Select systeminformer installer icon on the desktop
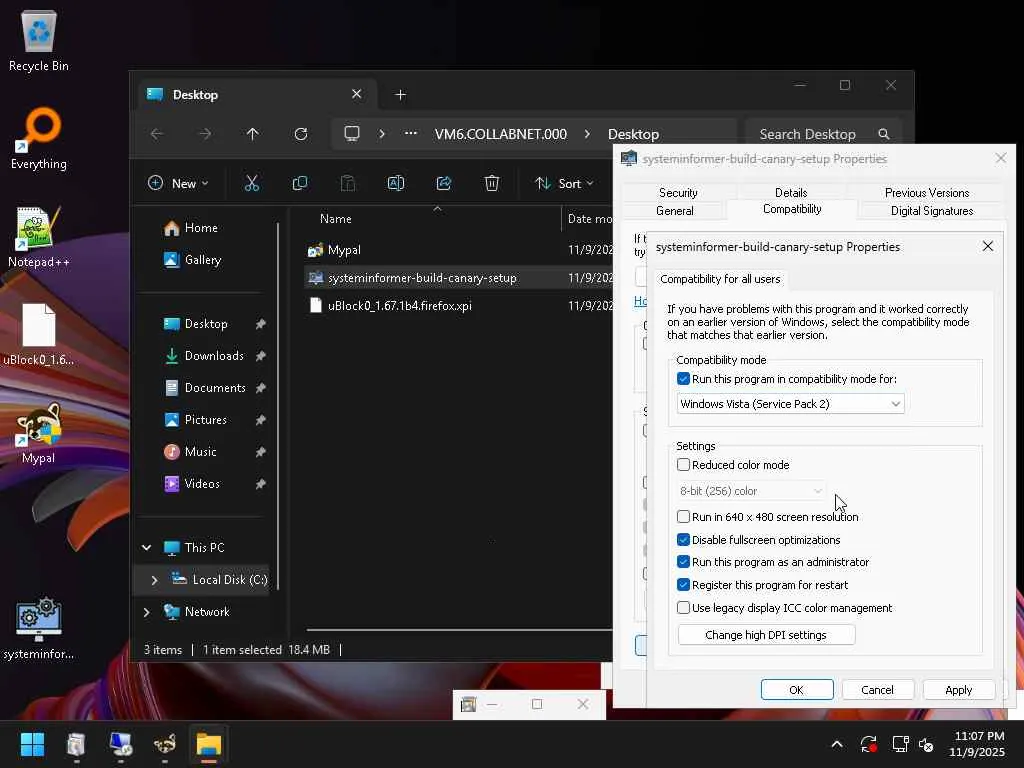 [x=39, y=628]
